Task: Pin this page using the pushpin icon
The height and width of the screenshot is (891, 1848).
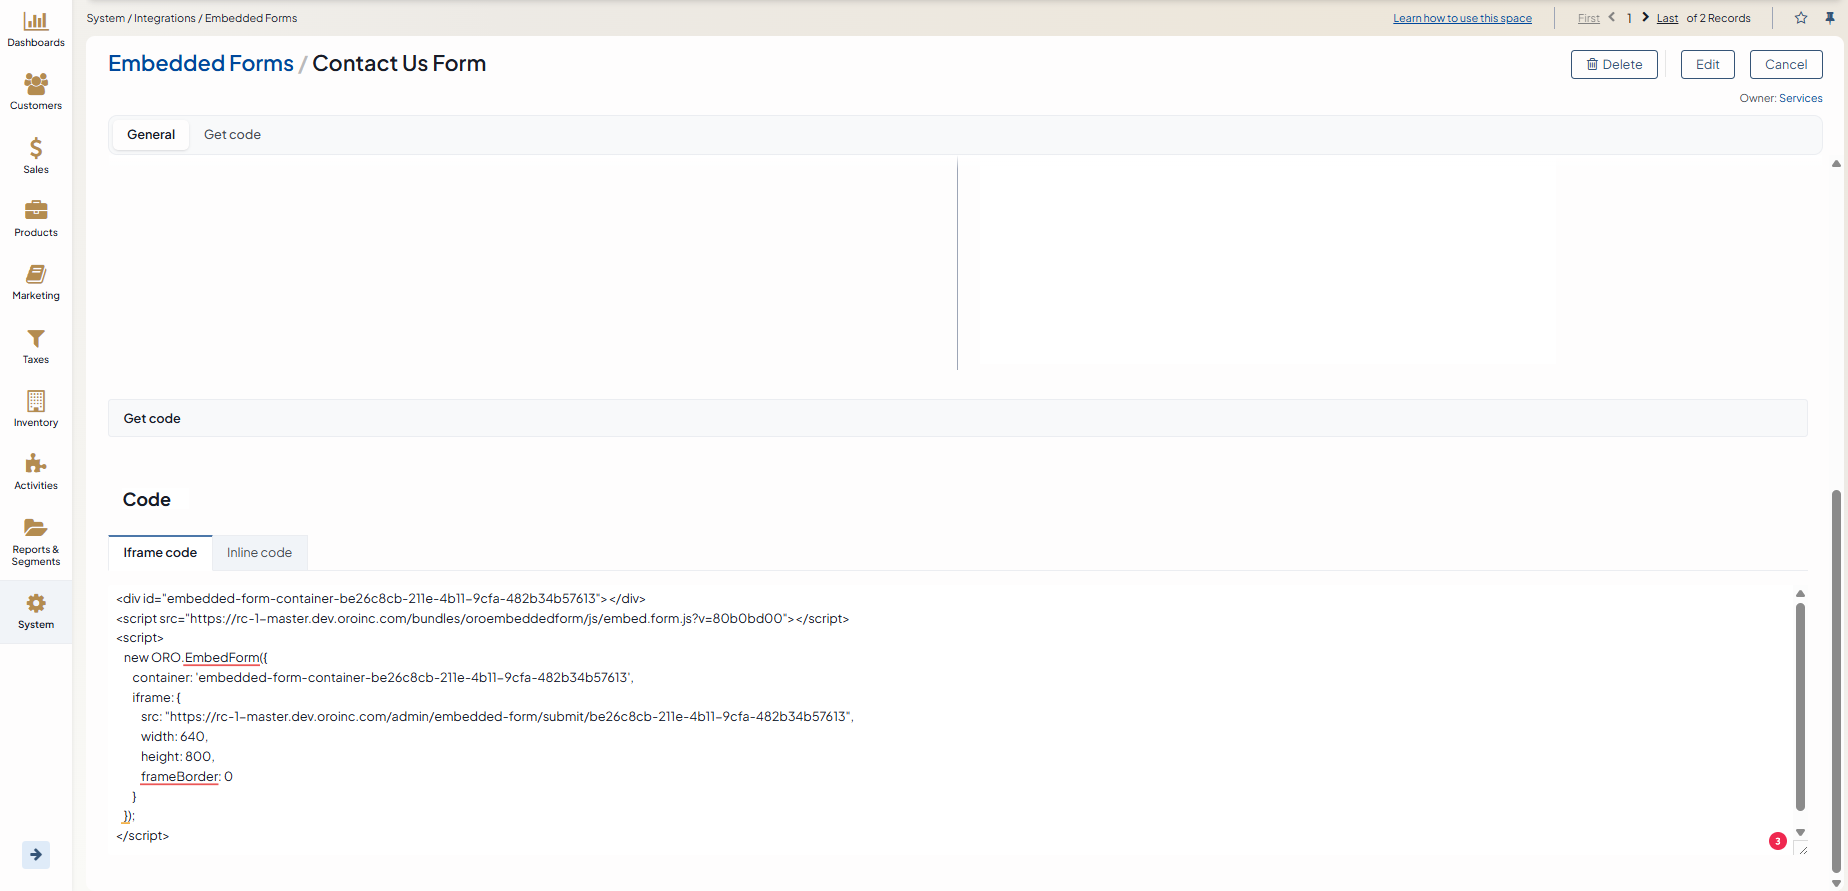Action: click(1830, 18)
